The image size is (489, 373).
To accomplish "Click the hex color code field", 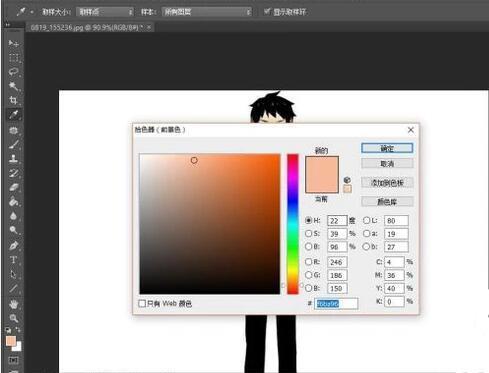I will click(336, 303).
